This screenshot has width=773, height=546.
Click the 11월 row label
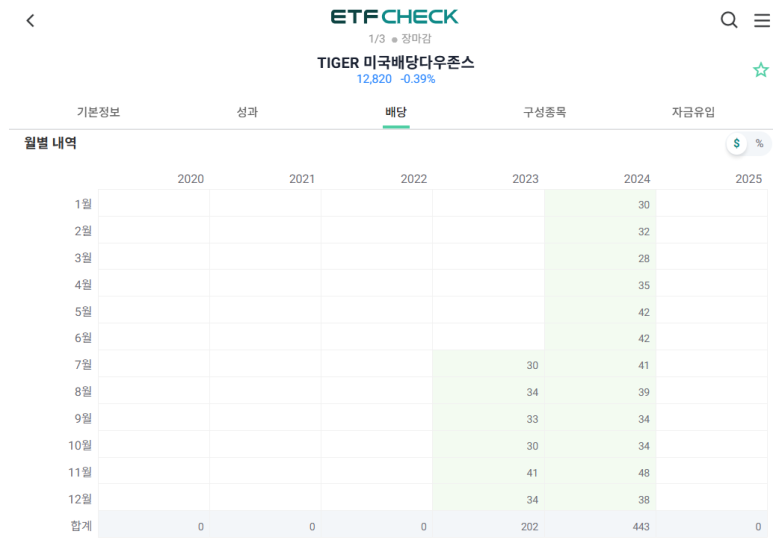click(80, 473)
